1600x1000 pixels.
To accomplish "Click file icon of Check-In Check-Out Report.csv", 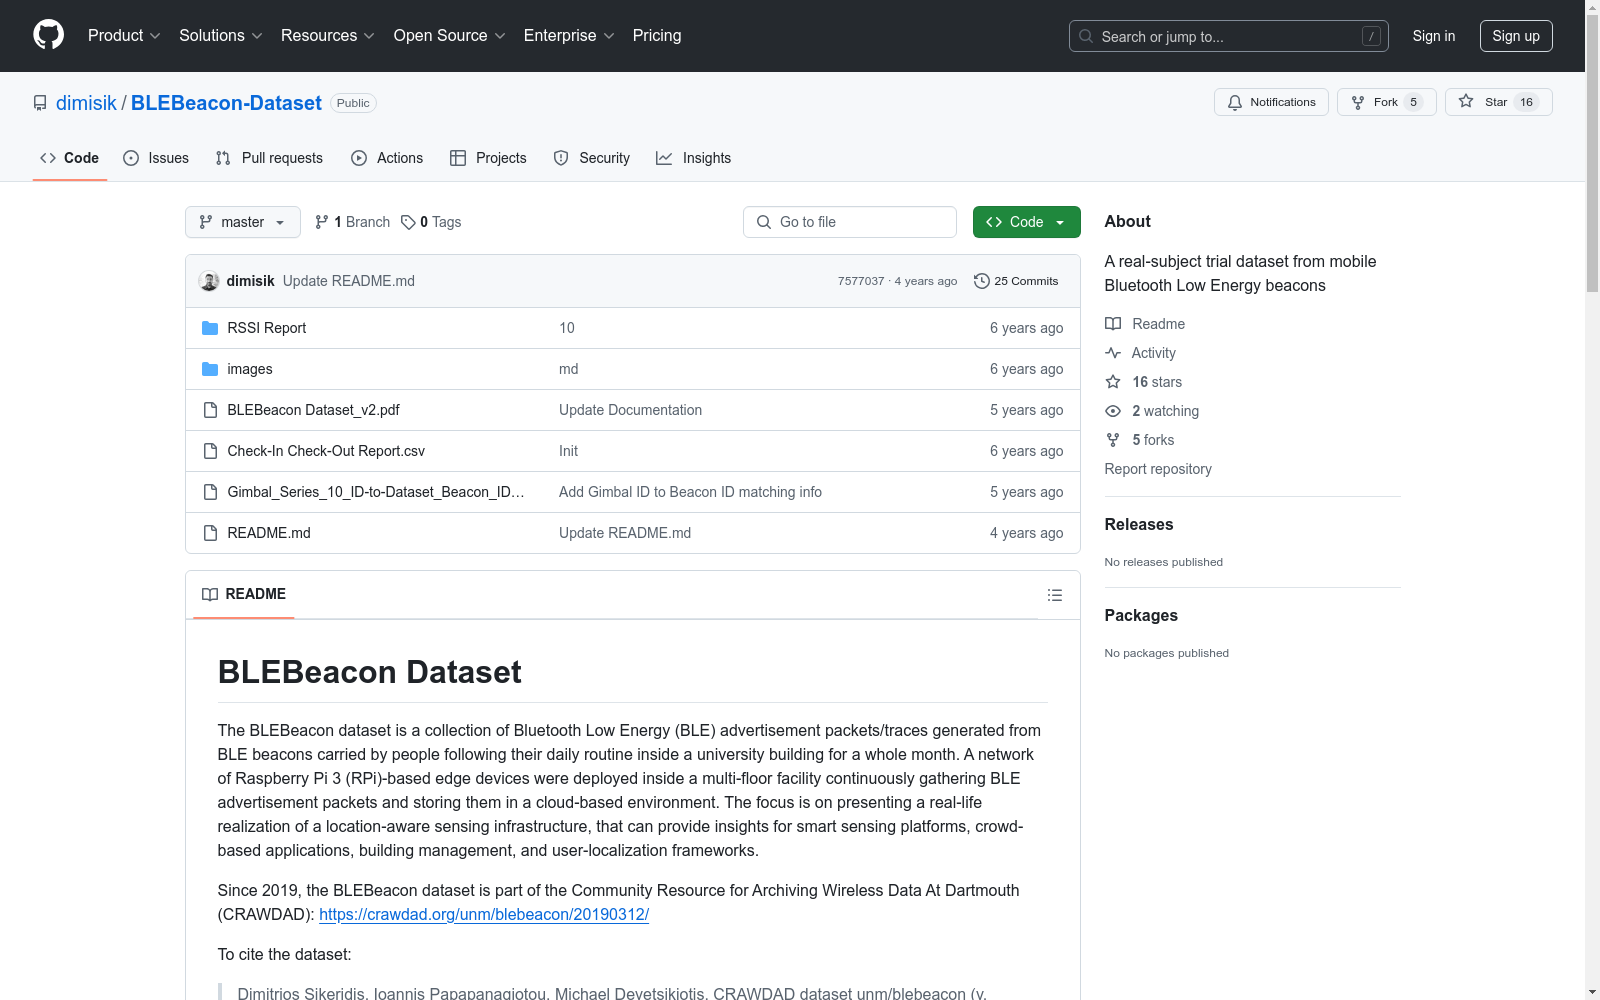I will [x=210, y=451].
